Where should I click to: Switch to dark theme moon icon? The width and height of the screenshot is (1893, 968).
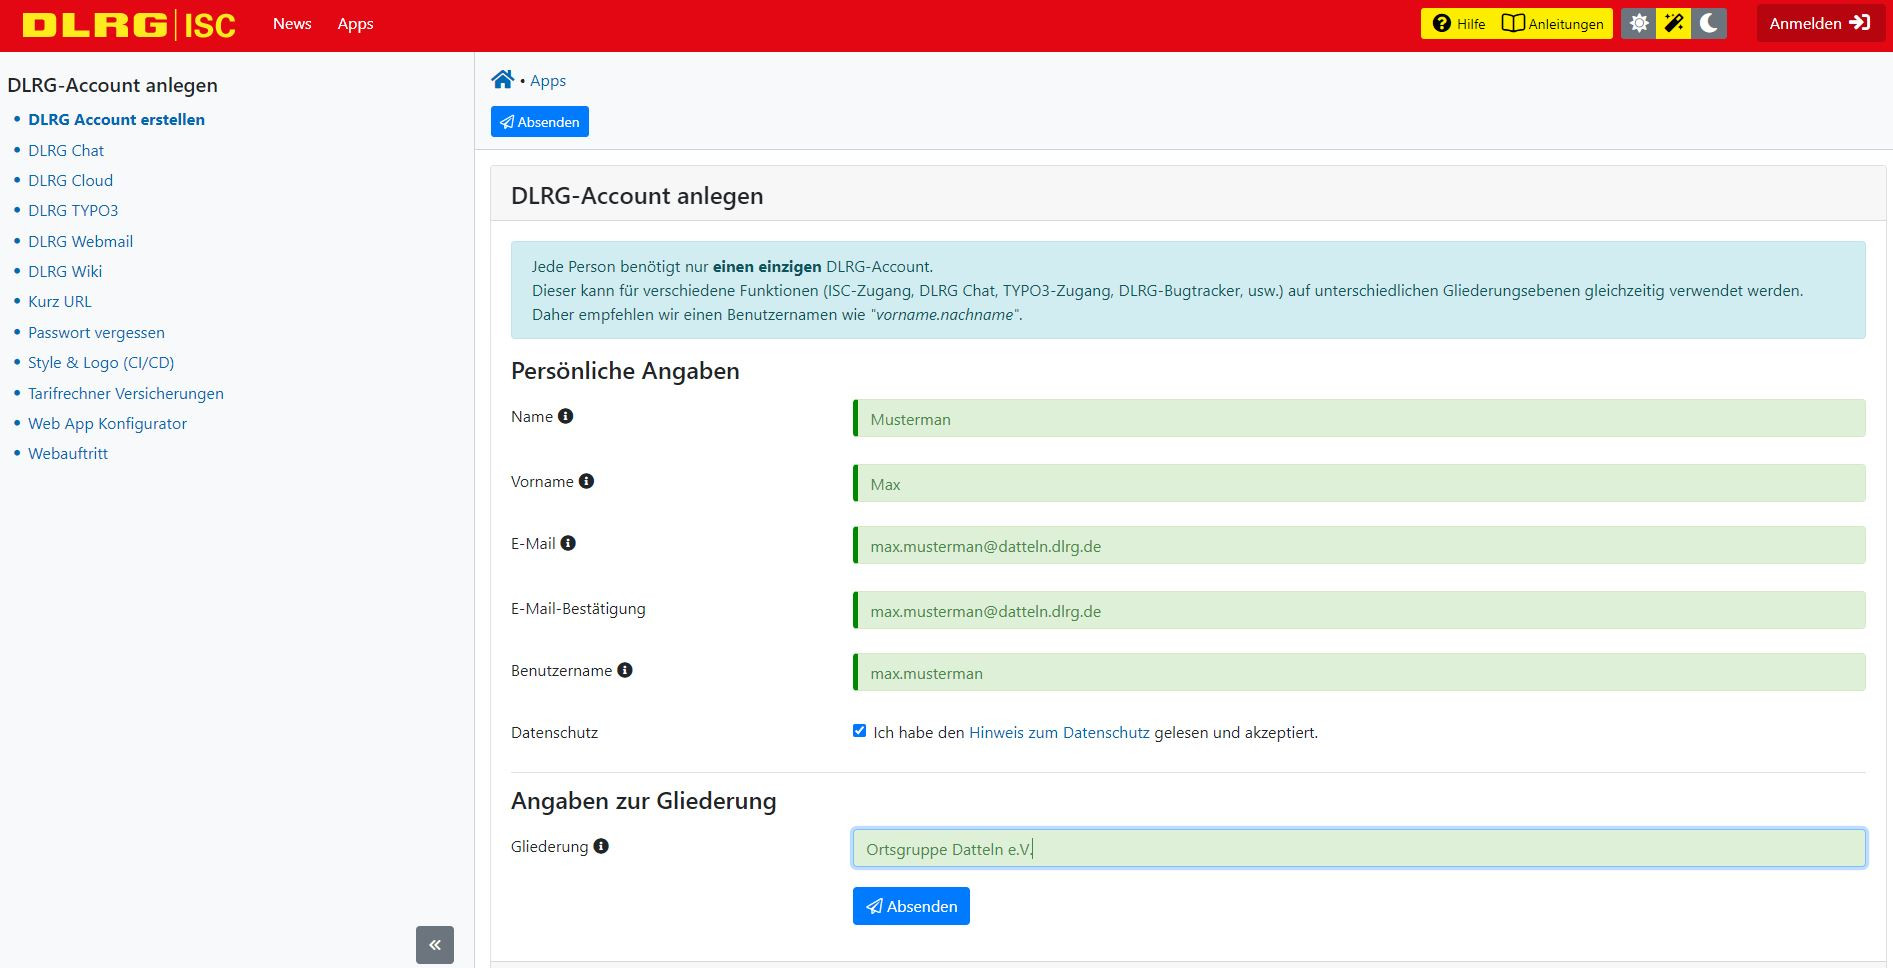click(1709, 23)
